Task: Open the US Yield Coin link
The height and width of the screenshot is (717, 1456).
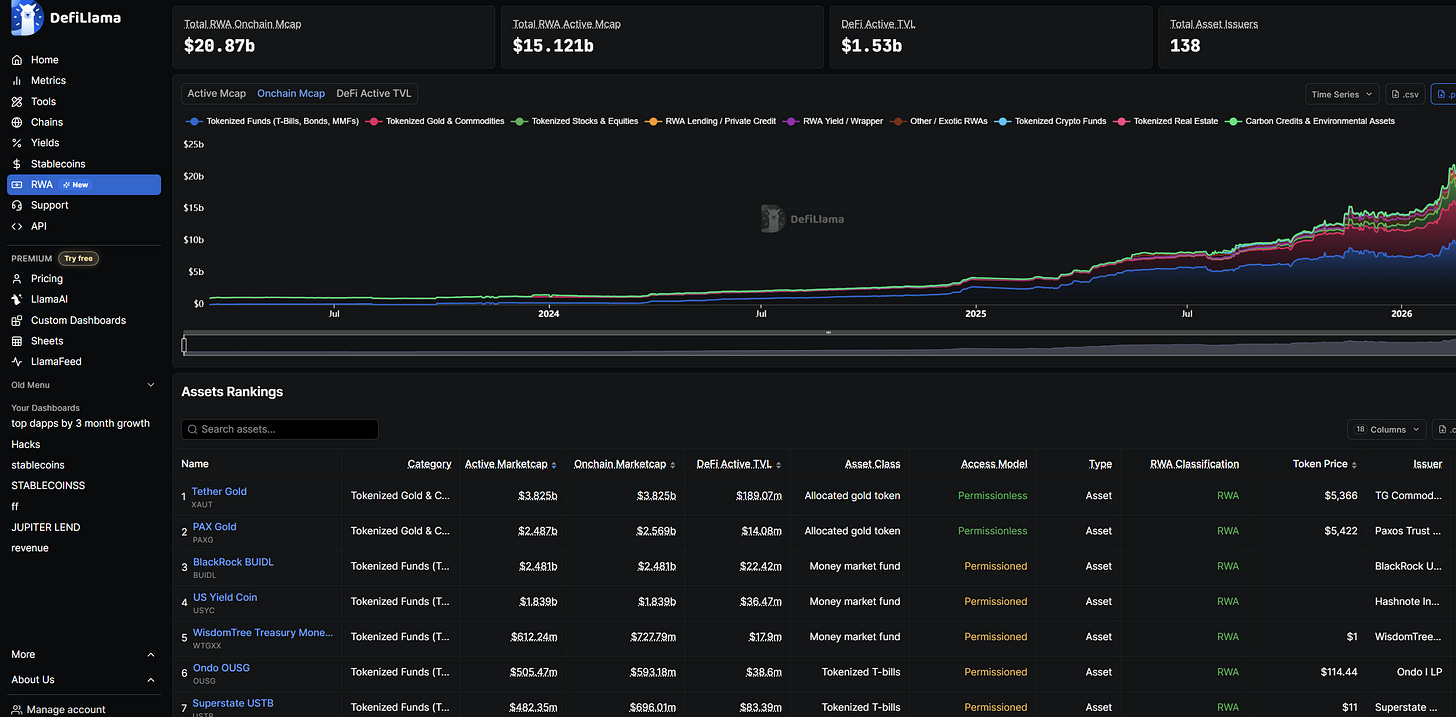Action: click(x=225, y=597)
